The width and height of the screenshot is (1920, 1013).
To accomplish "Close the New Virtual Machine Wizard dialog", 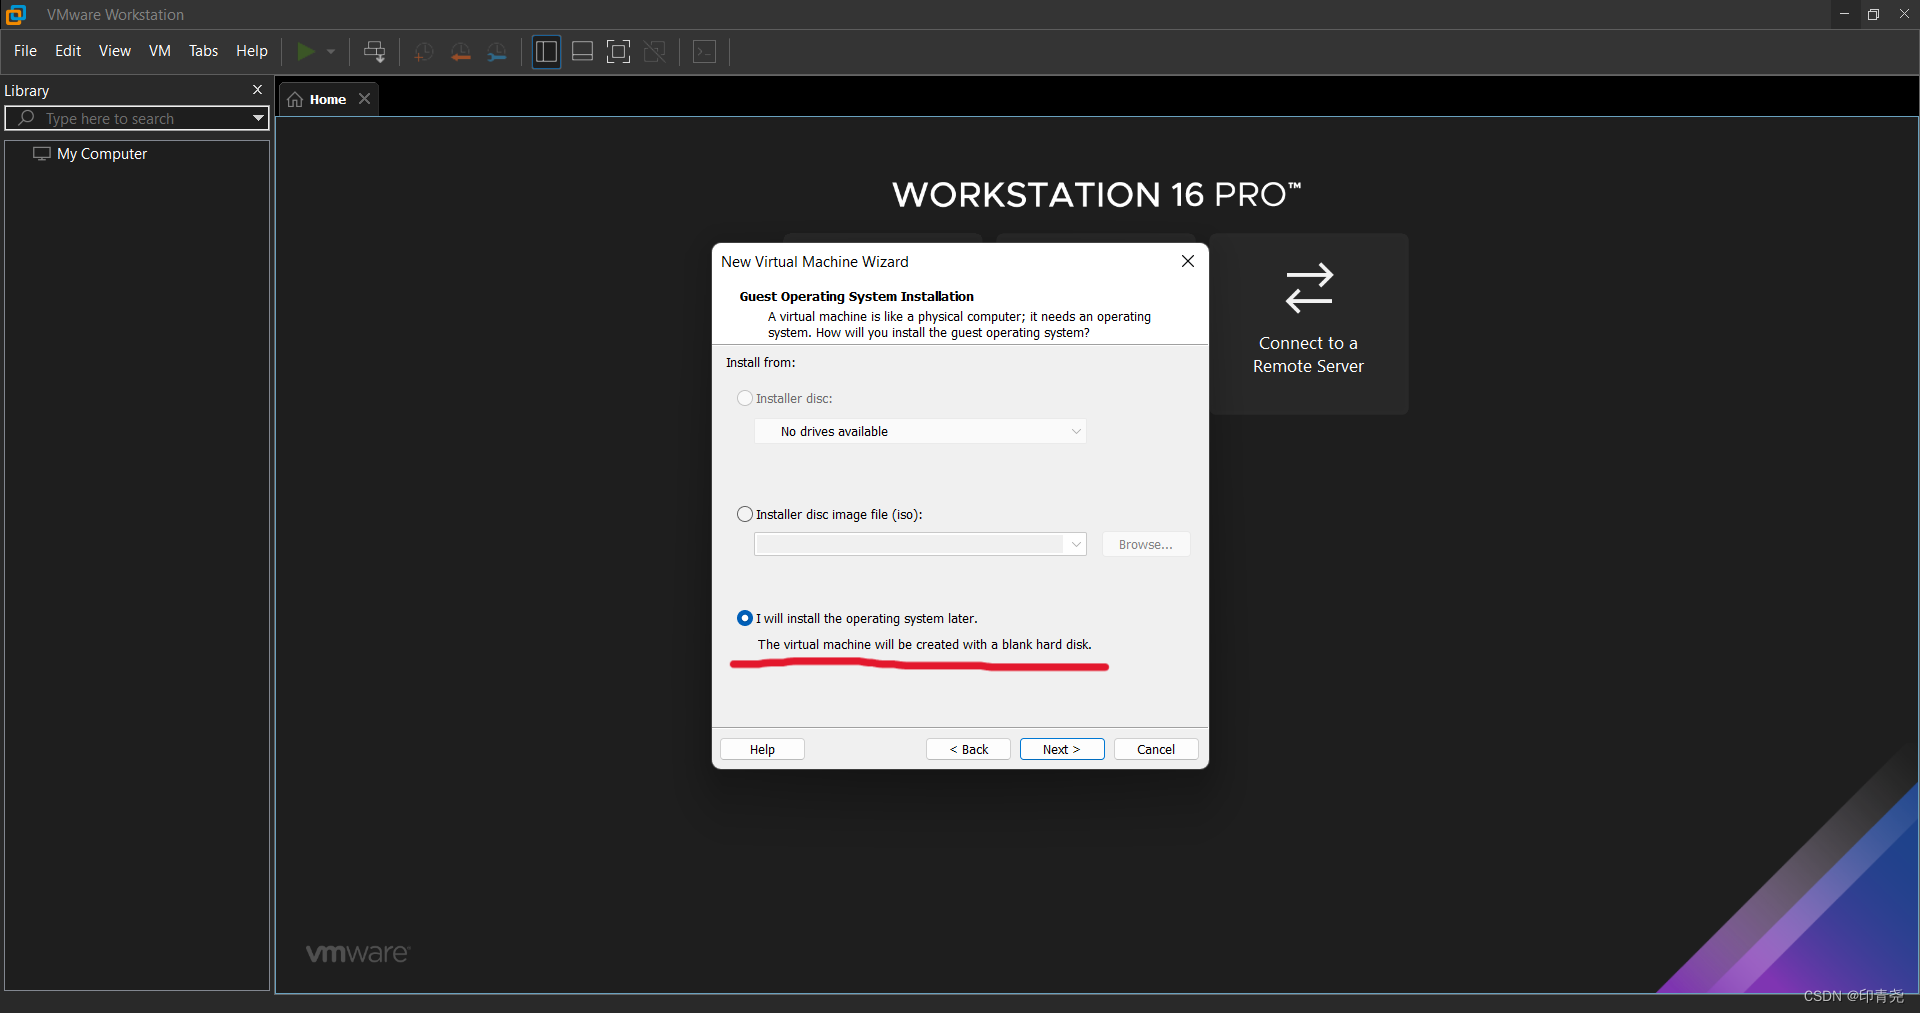I will (x=1188, y=261).
